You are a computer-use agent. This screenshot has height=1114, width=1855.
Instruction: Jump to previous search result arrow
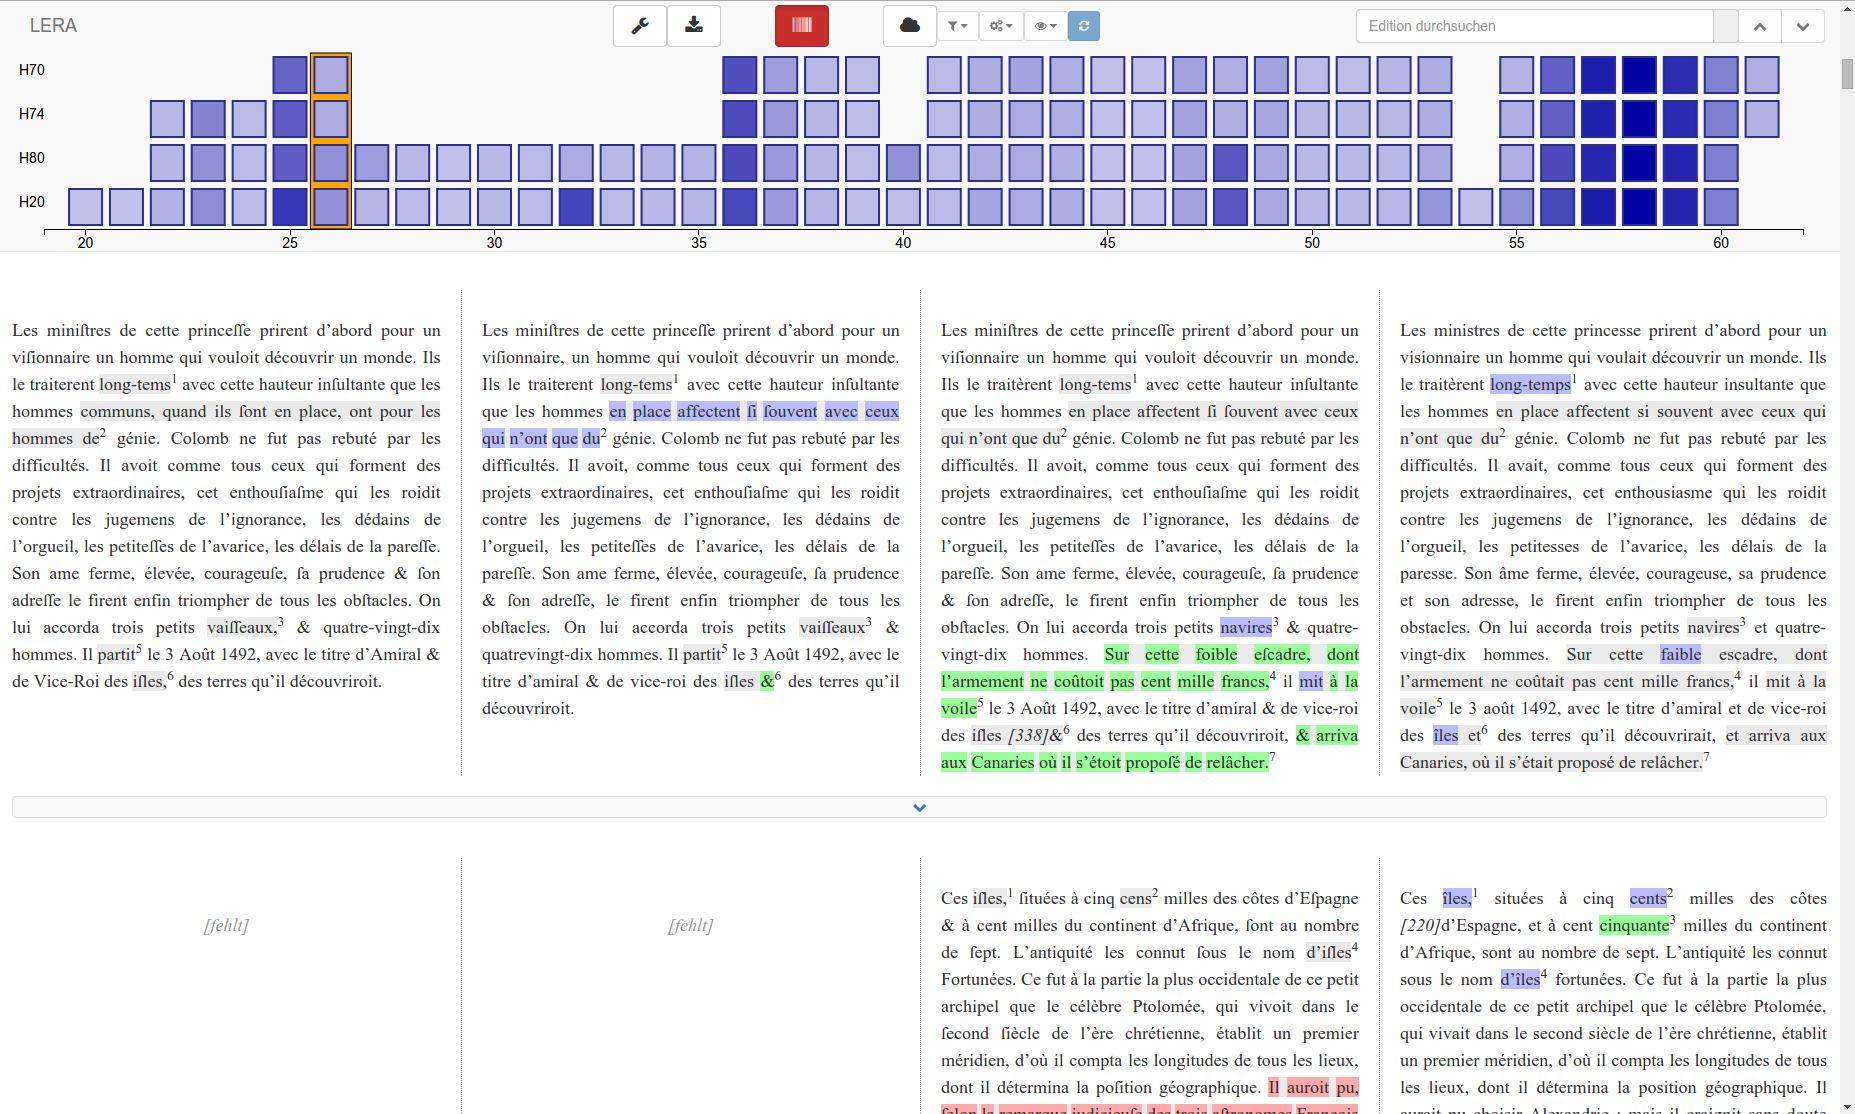(x=1760, y=26)
